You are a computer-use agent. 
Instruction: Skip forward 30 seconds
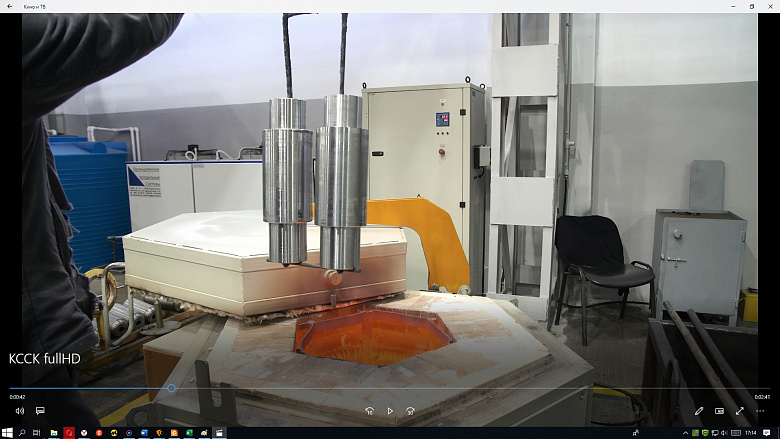click(410, 411)
